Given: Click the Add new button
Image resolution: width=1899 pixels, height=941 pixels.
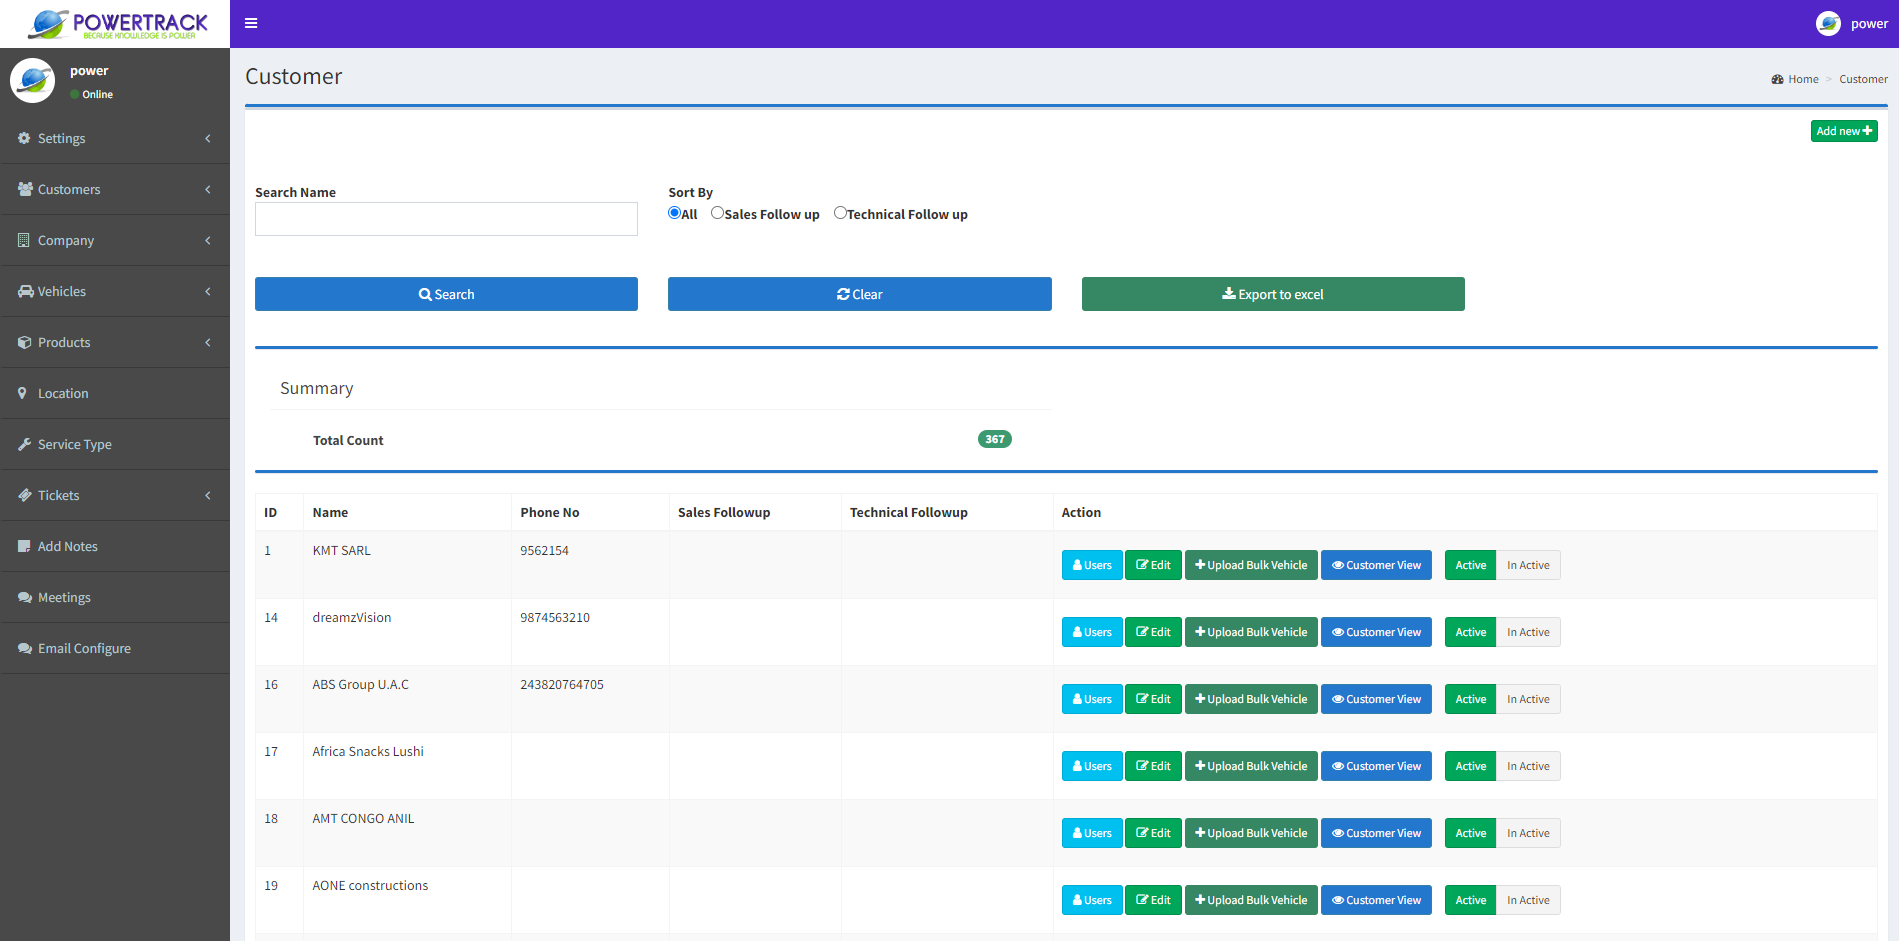Looking at the screenshot, I should coord(1843,131).
